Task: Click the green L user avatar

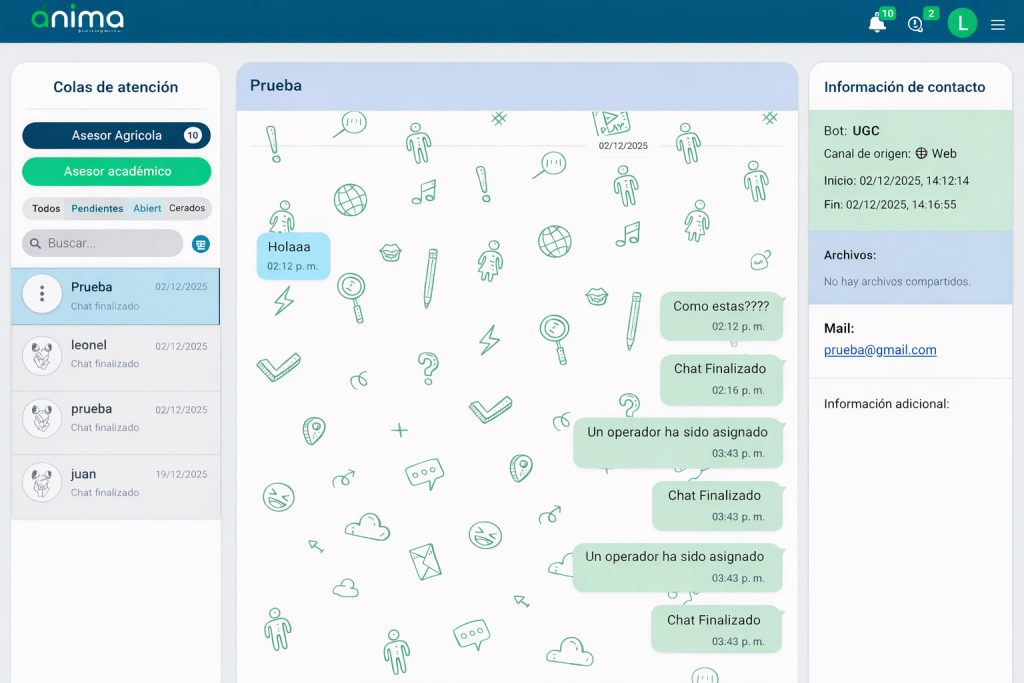Action: pos(962,23)
